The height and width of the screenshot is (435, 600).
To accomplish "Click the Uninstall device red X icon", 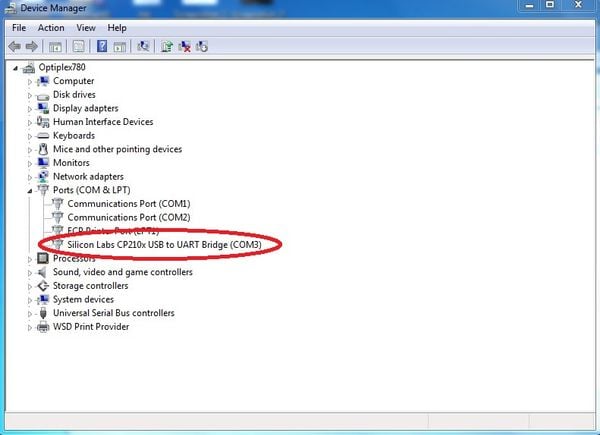I will coord(185,46).
